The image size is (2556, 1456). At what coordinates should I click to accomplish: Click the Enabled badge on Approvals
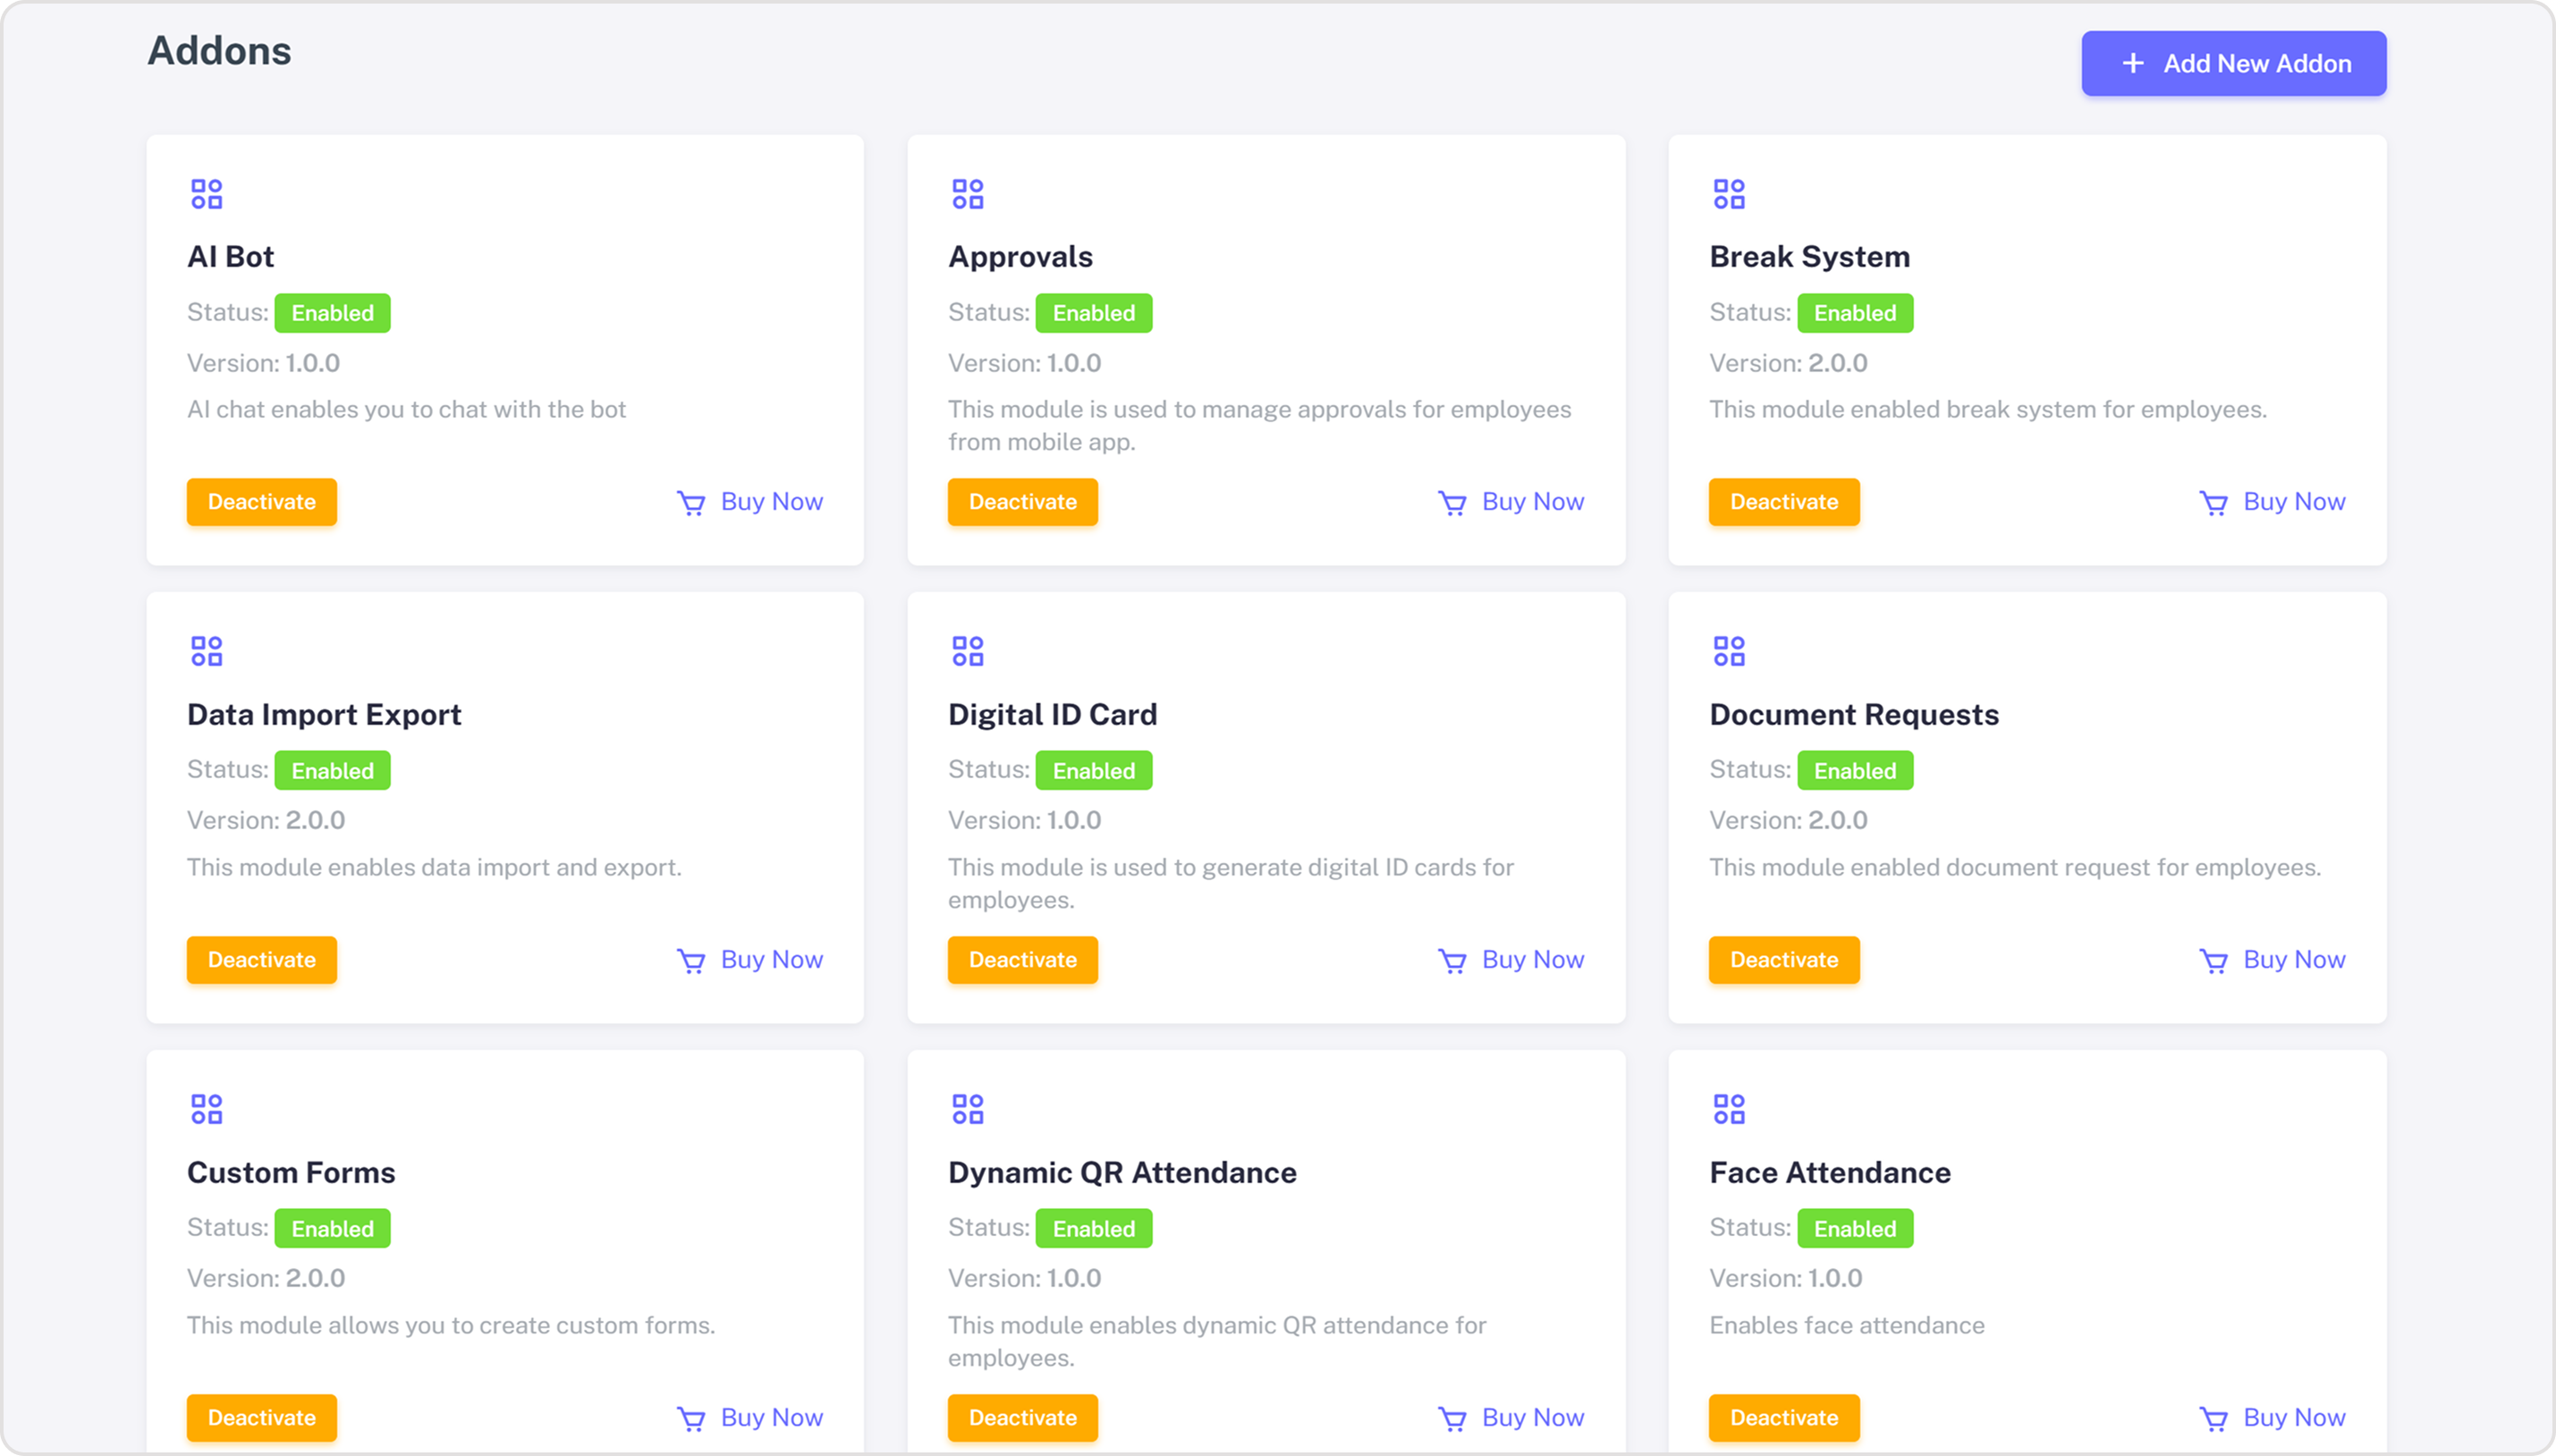pyautogui.click(x=1094, y=313)
